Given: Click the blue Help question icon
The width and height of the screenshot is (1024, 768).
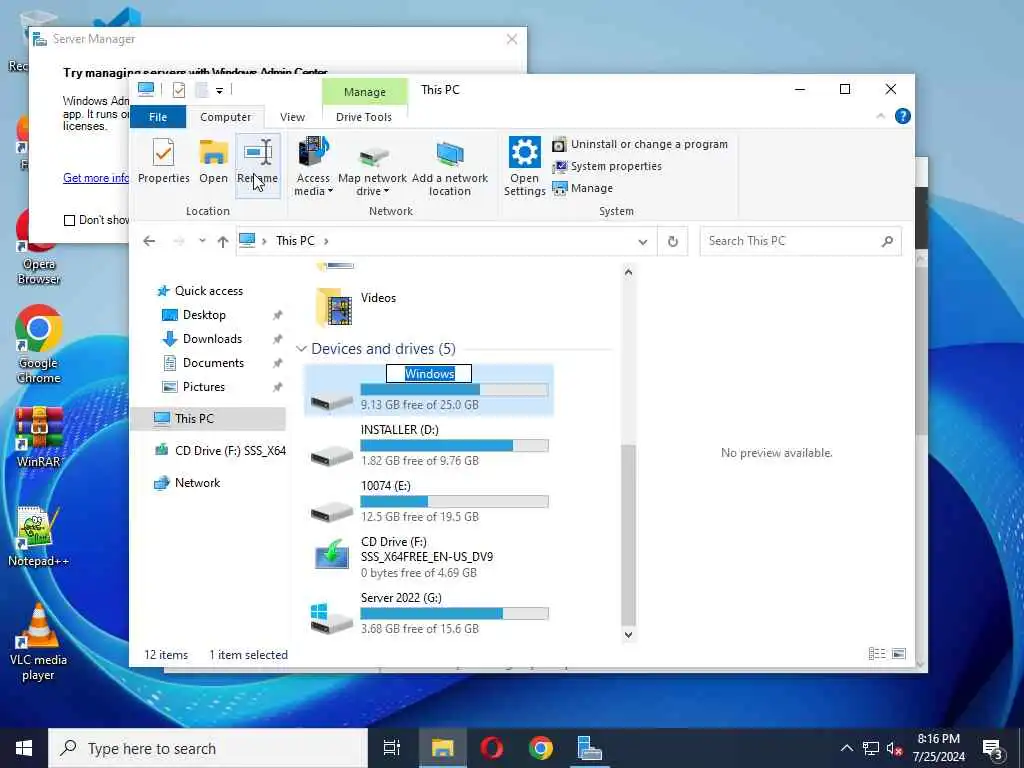Looking at the screenshot, I should [x=903, y=116].
